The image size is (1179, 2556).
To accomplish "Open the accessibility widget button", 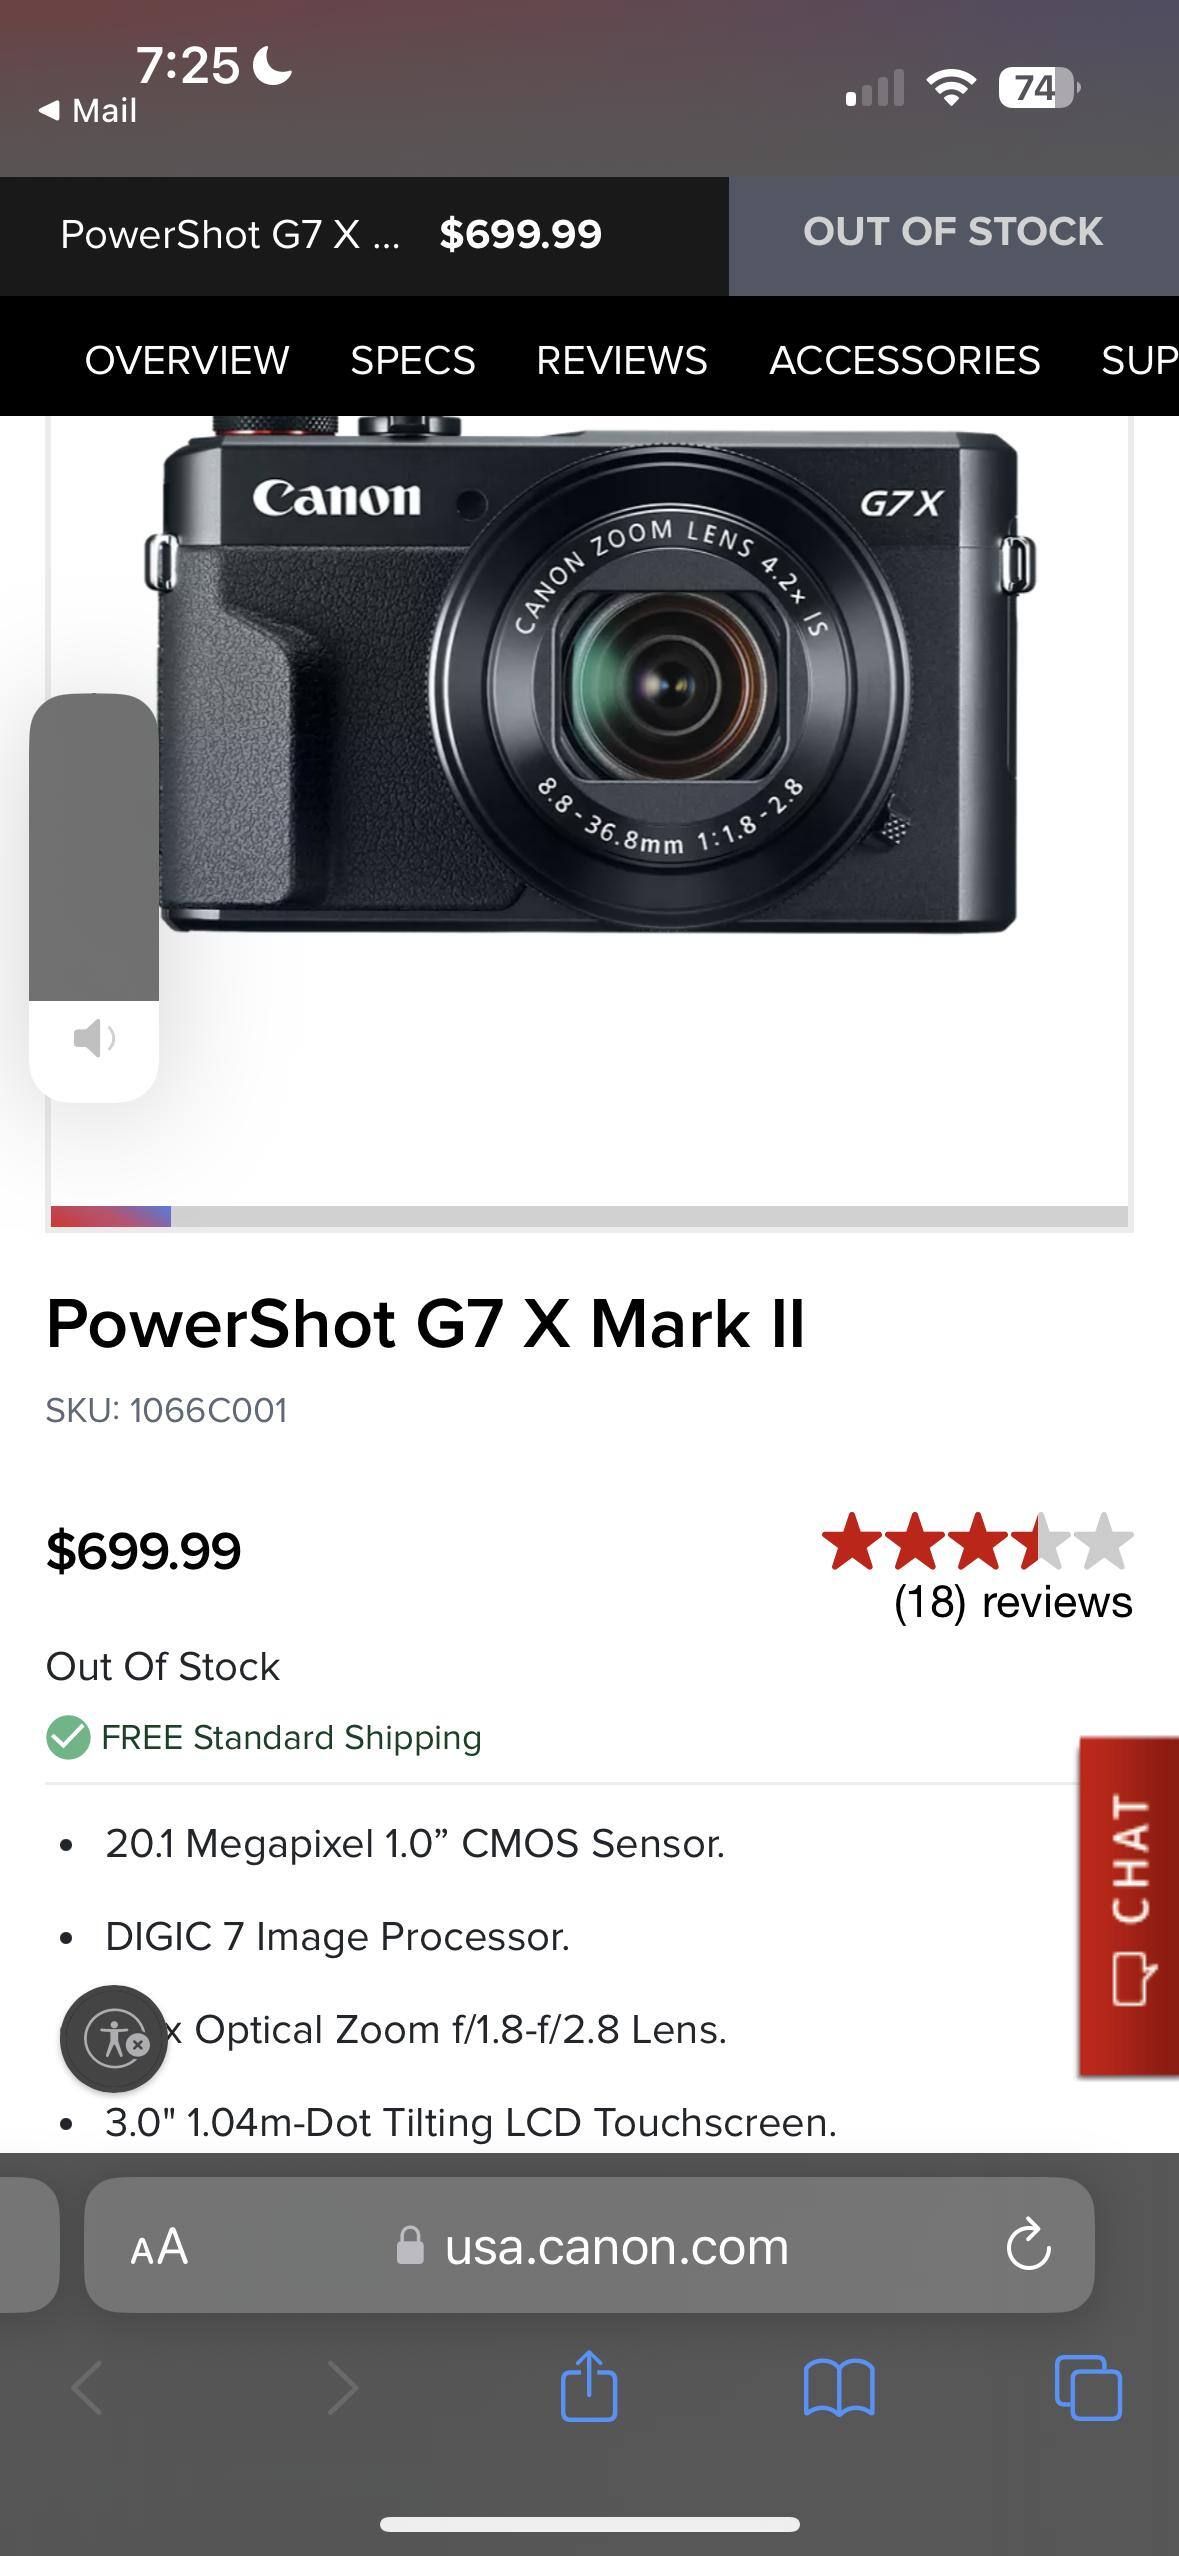I will (114, 2039).
